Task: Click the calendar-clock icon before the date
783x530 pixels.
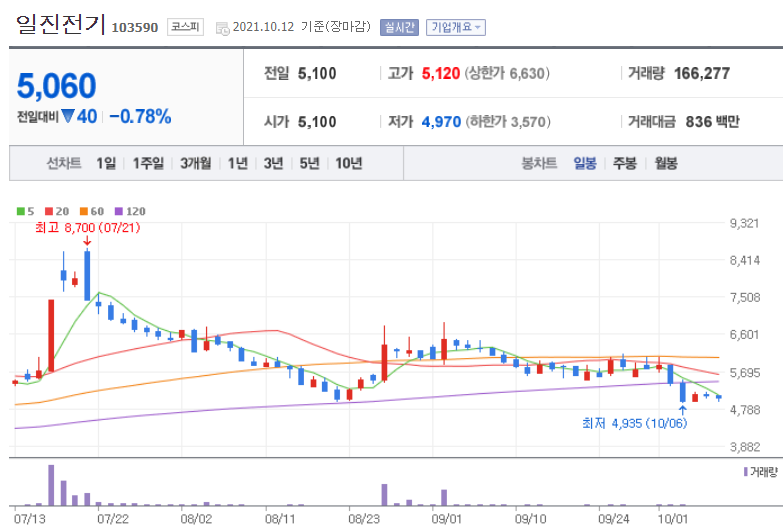Action: [x=222, y=28]
